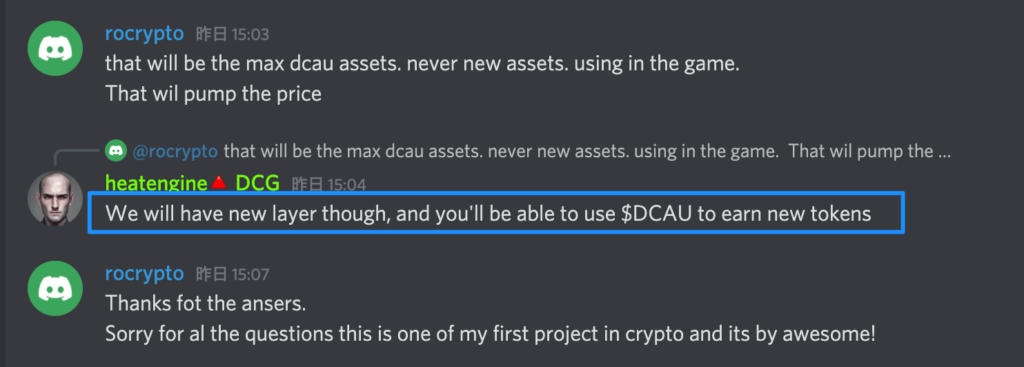1024x367 pixels.
Task: Open rocrypto's green avatar at 15:07
Action: tap(55, 289)
